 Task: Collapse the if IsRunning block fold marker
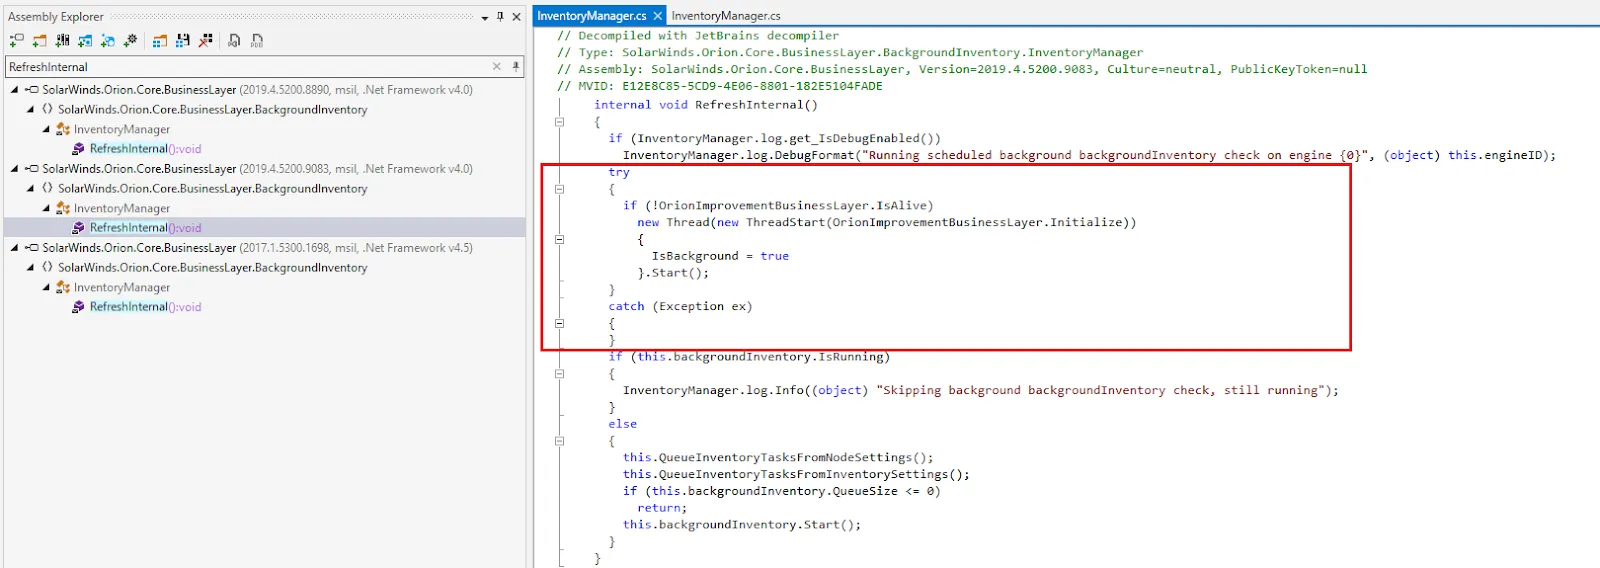[559, 373]
